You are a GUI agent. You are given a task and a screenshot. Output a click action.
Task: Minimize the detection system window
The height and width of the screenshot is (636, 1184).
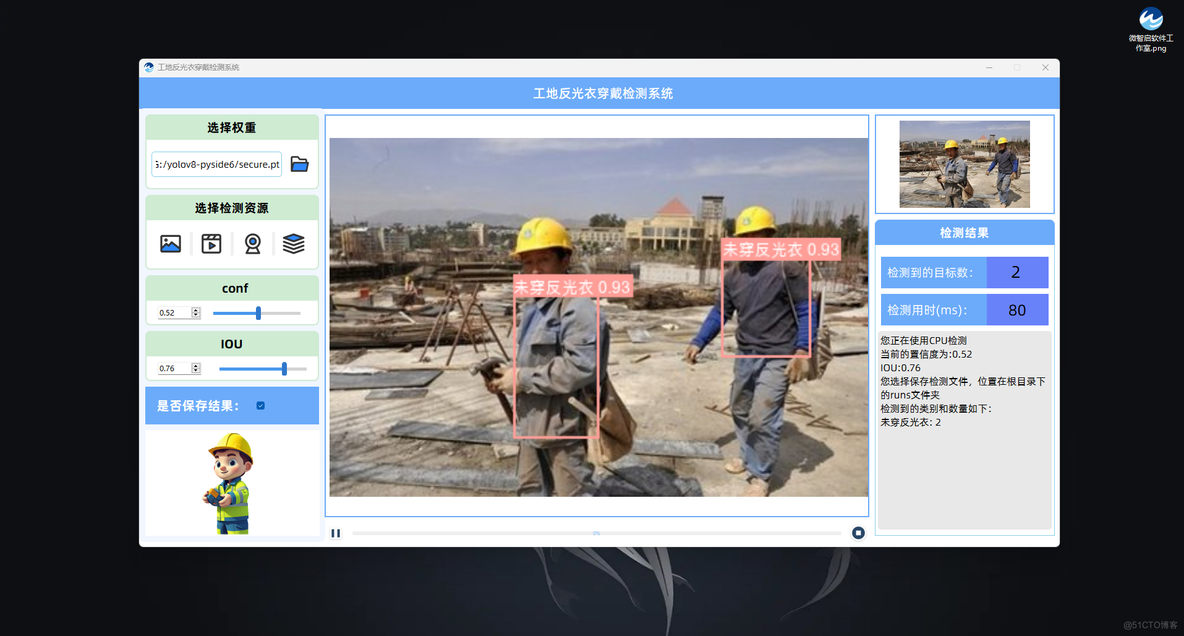tap(989, 68)
